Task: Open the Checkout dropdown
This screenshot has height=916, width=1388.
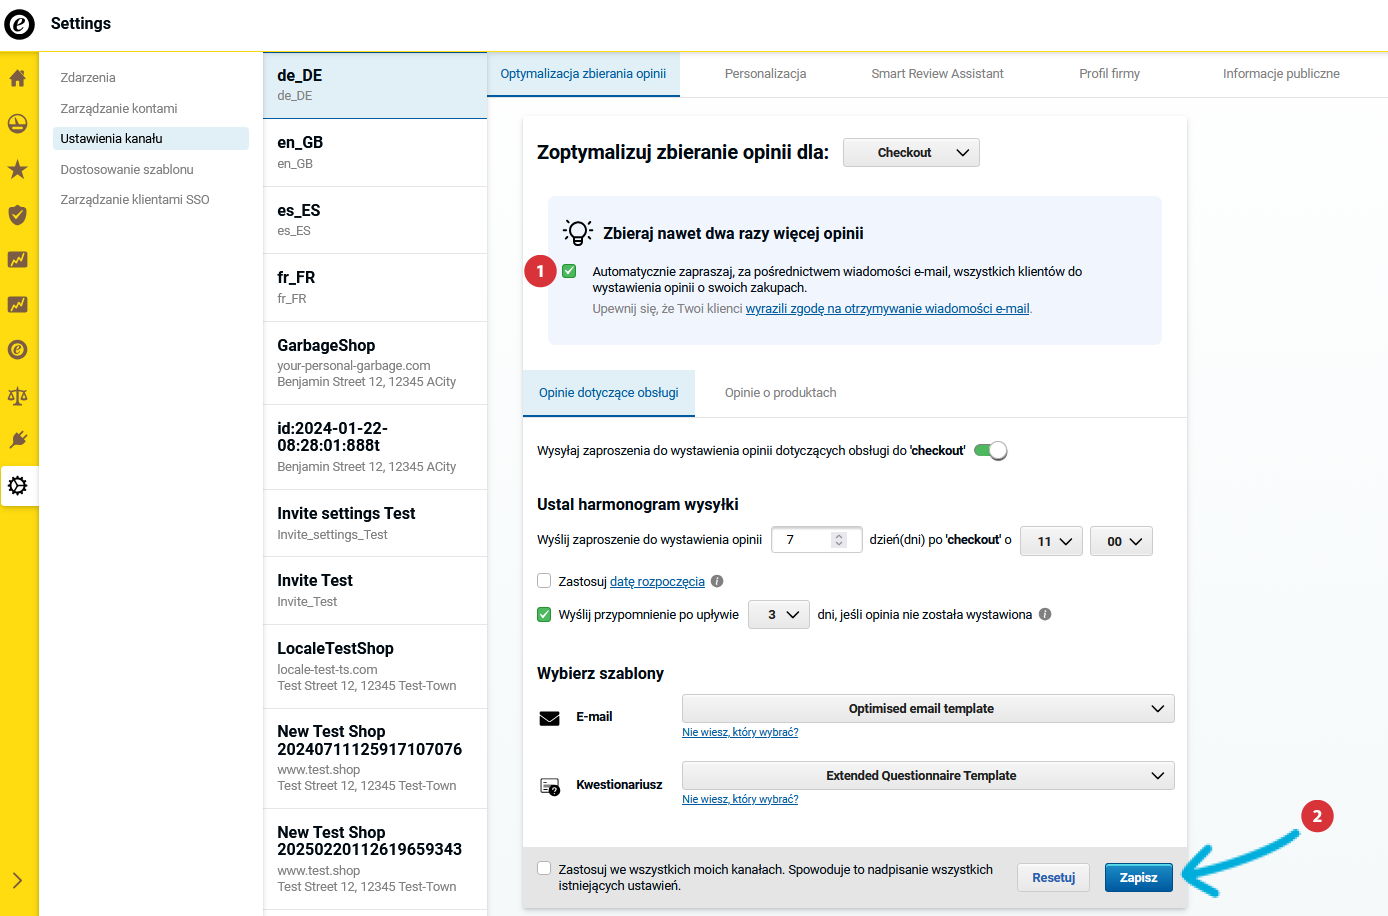Action: click(910, 153)
